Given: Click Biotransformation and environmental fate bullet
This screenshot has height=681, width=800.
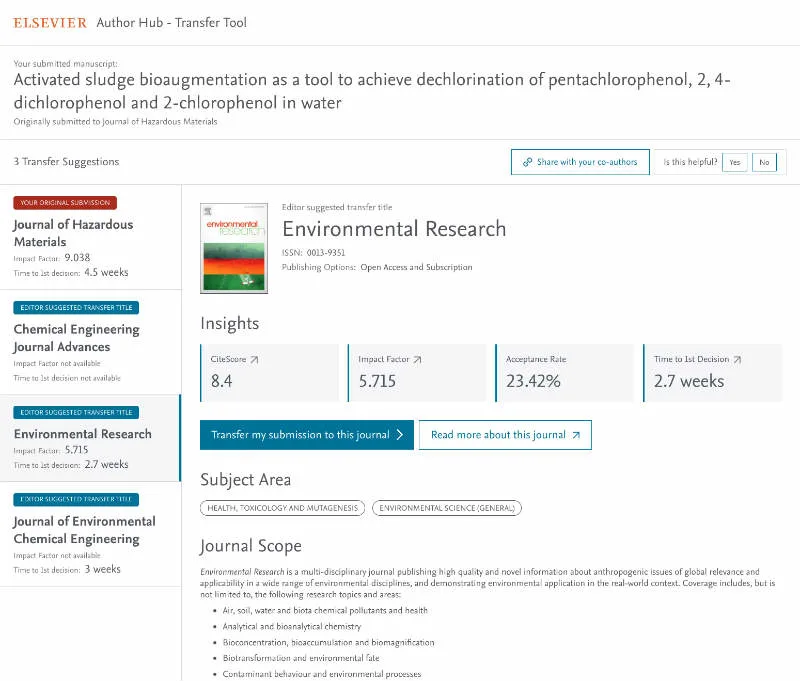Looking at the screenshot, I should (301, 658).
